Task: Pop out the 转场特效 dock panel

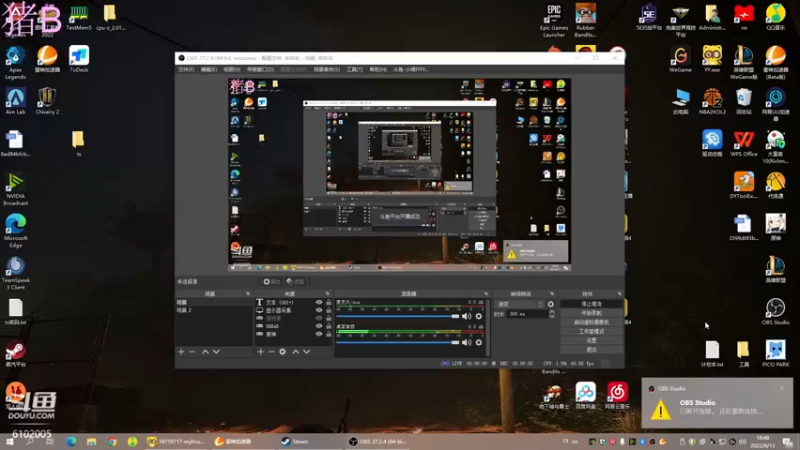Action: (552, 294)
